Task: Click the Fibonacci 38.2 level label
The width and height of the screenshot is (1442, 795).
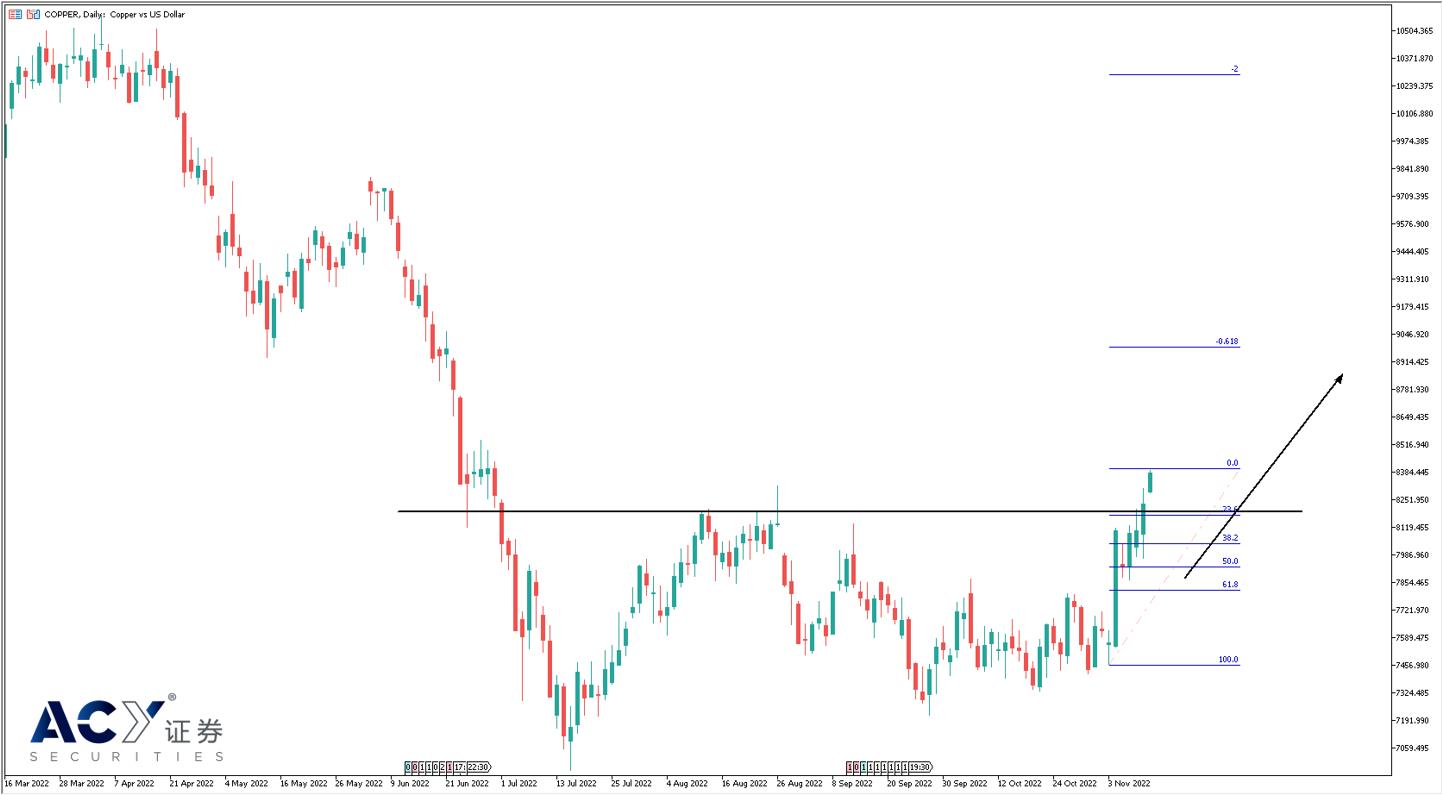Action: [1230, 538]
